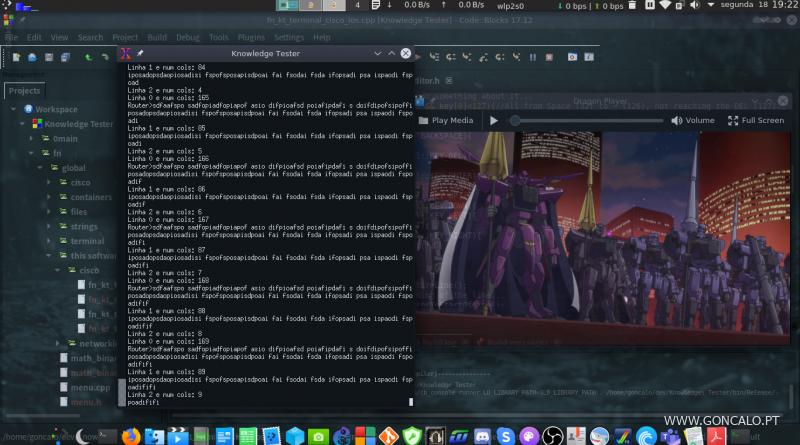Click the volume speaker tray icon
This screenshot has height=445, width=800.
(x=694, y=6)
